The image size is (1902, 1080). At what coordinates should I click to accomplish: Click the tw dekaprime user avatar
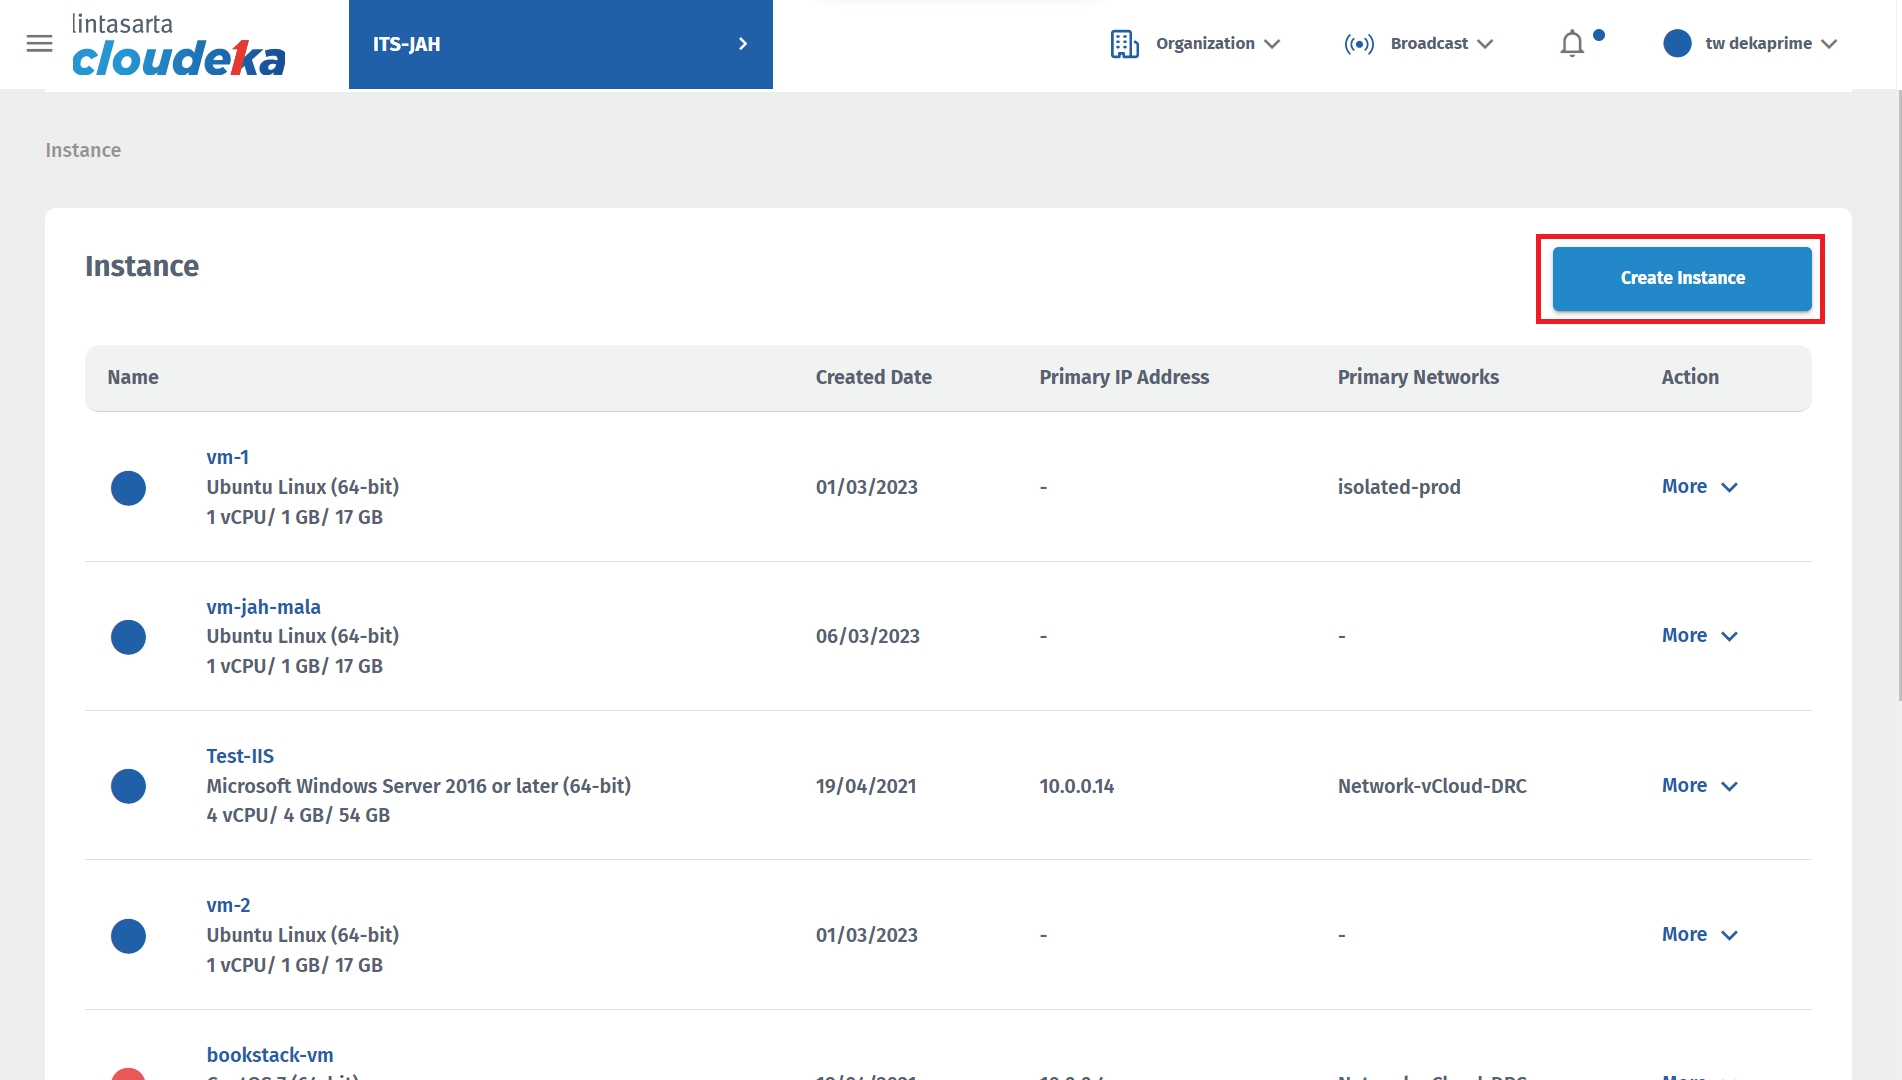click(1677, 44)
